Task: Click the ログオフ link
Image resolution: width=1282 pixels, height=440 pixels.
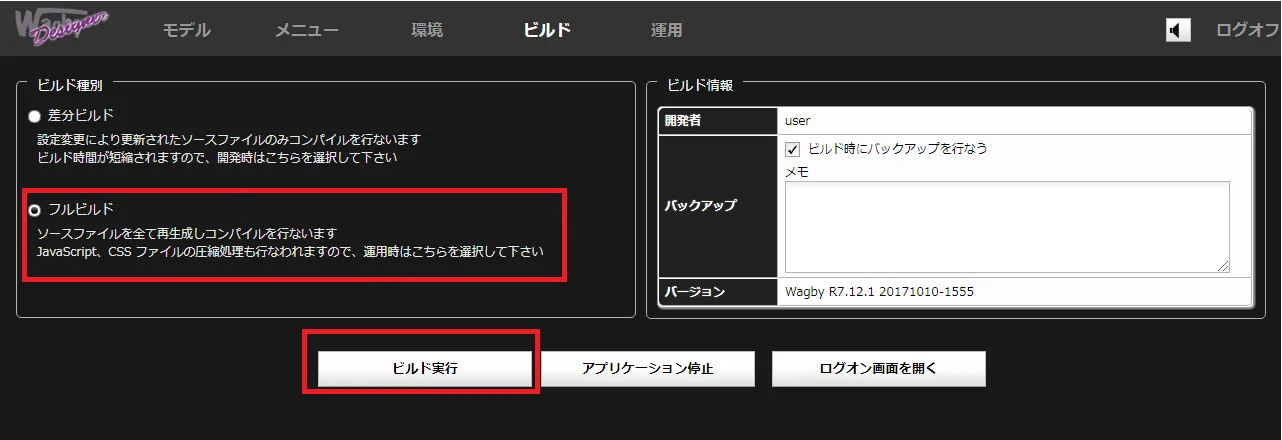Action: coord(1246,30)
